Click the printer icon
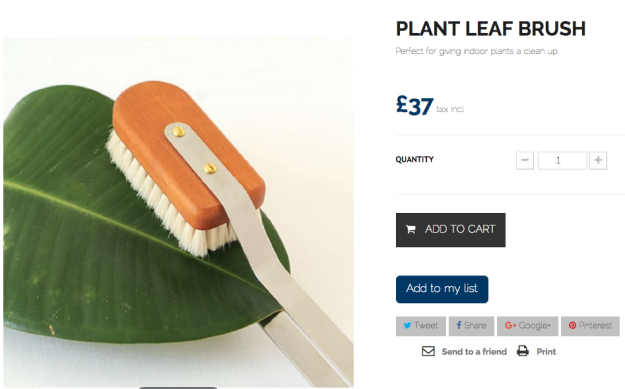 pos(523,351)
